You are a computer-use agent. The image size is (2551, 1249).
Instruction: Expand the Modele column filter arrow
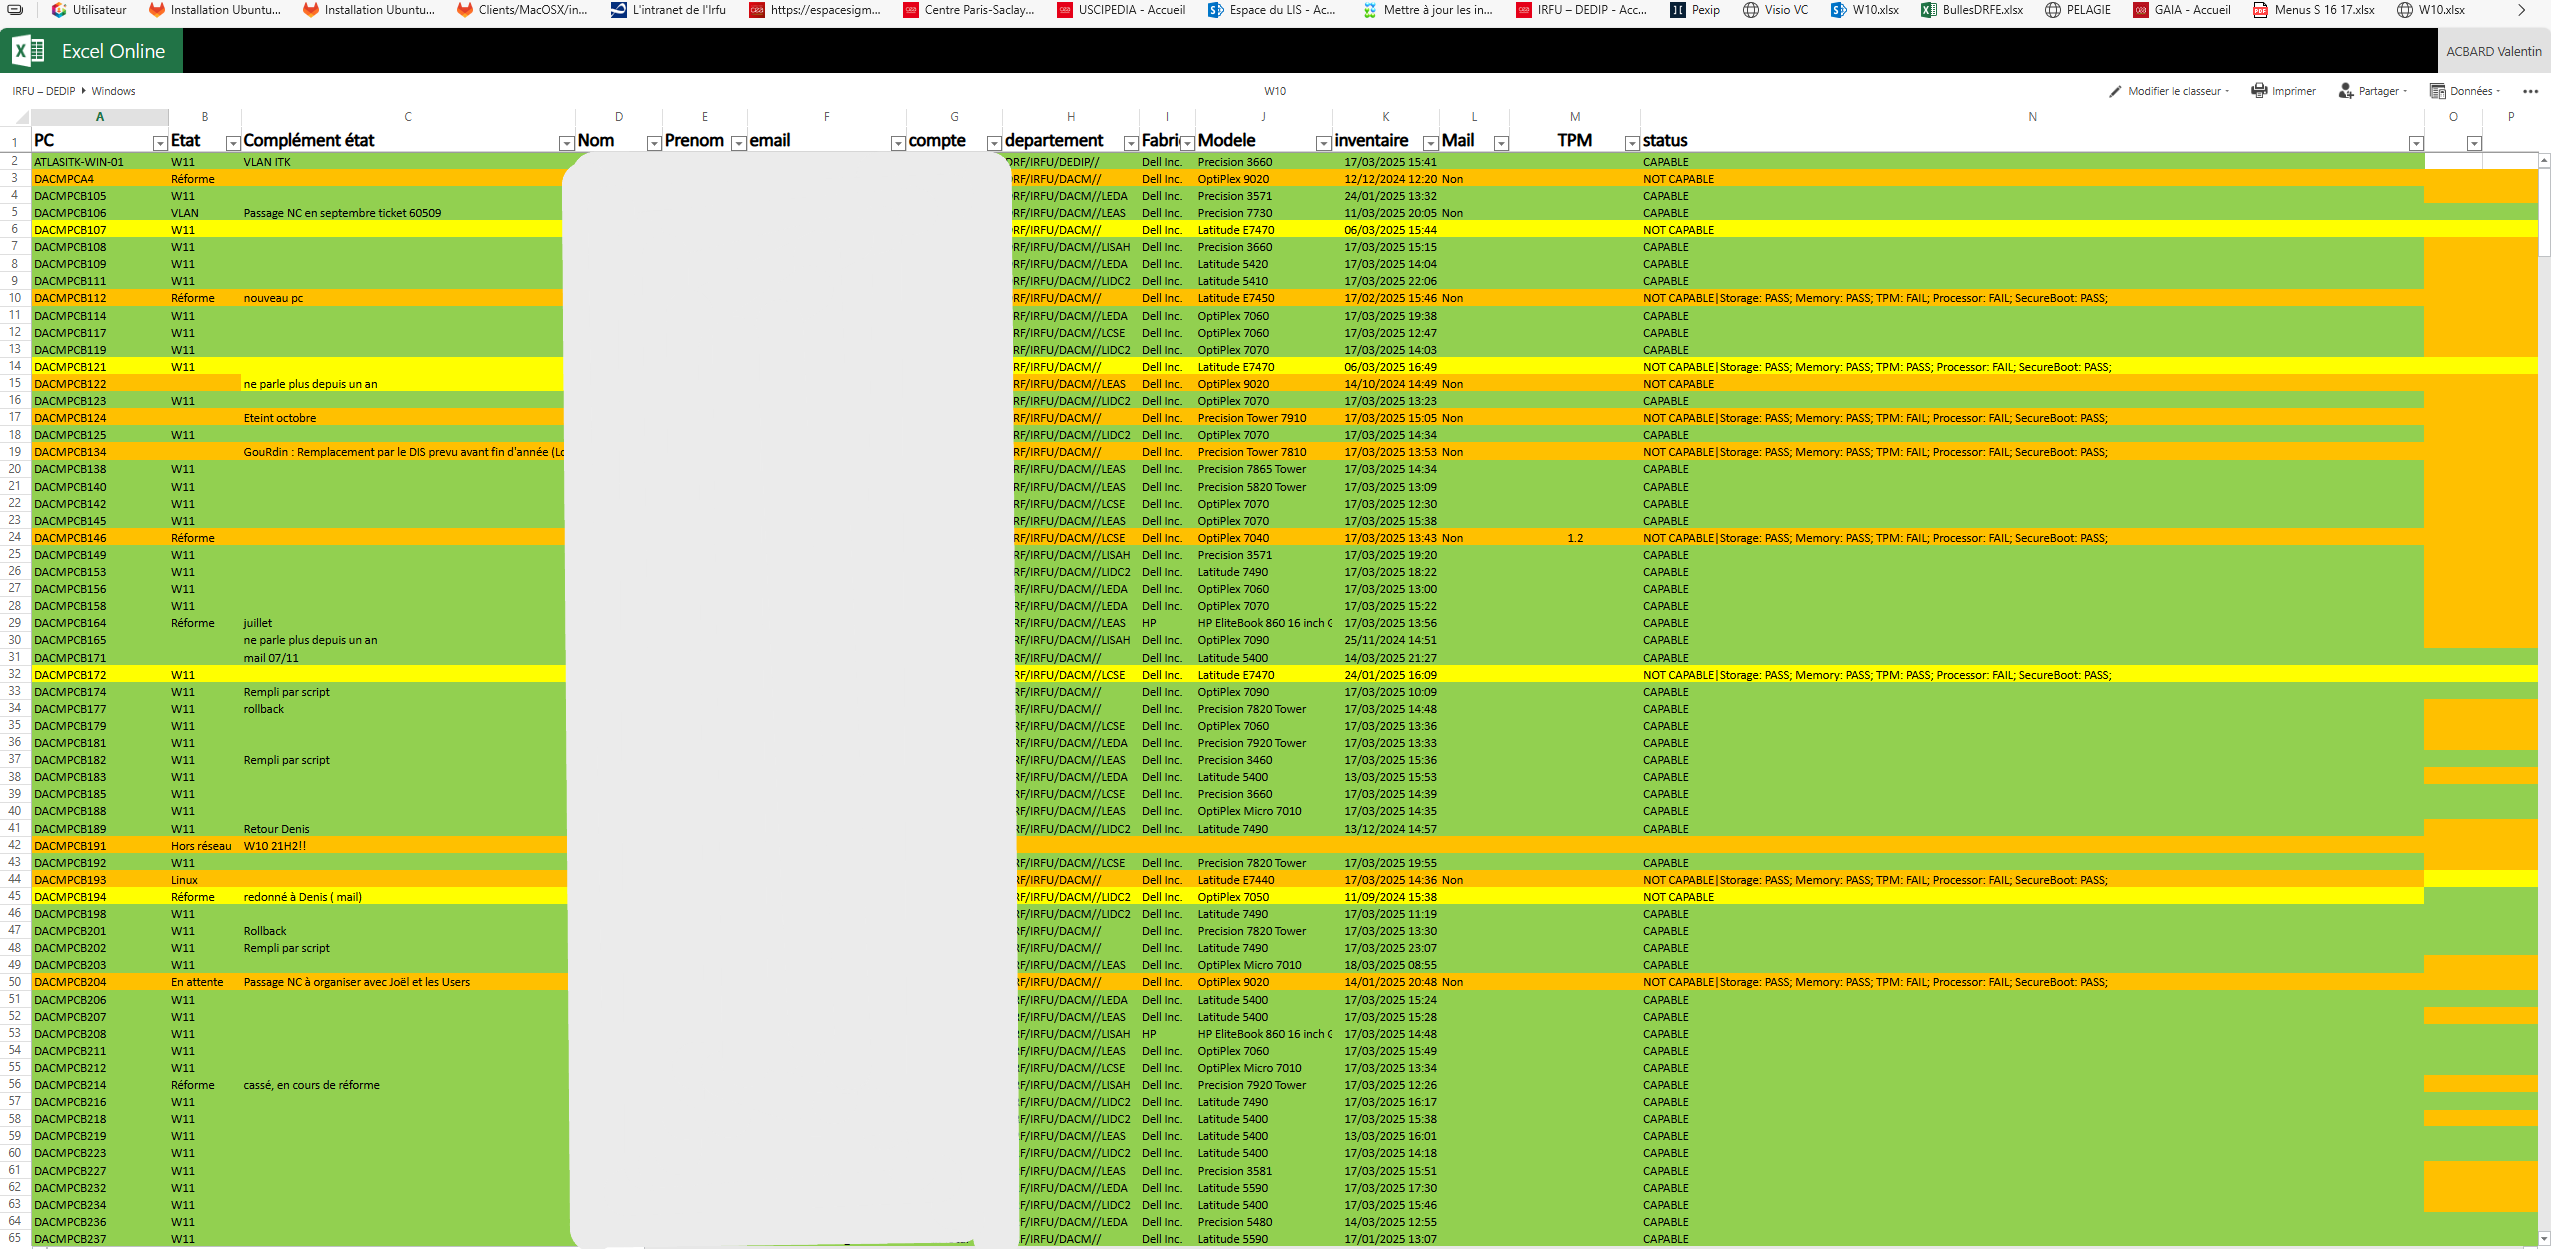tap(1323, 144)
